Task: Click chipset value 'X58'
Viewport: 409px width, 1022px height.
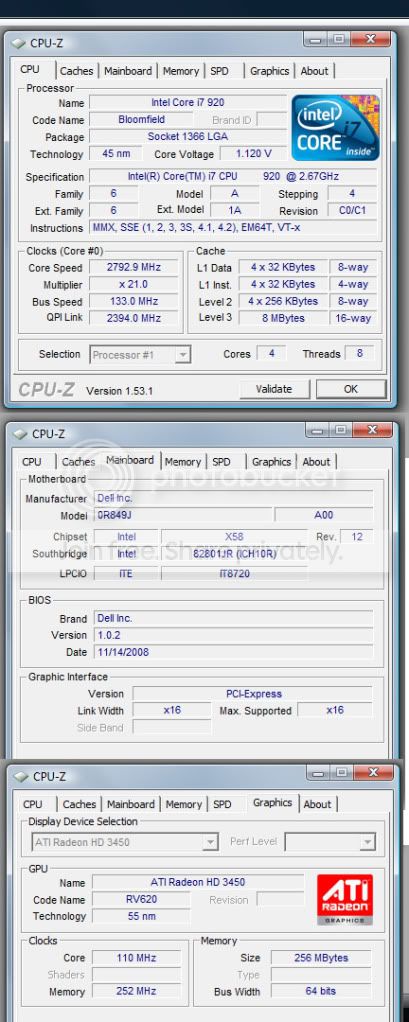Action: coord(234,537)
